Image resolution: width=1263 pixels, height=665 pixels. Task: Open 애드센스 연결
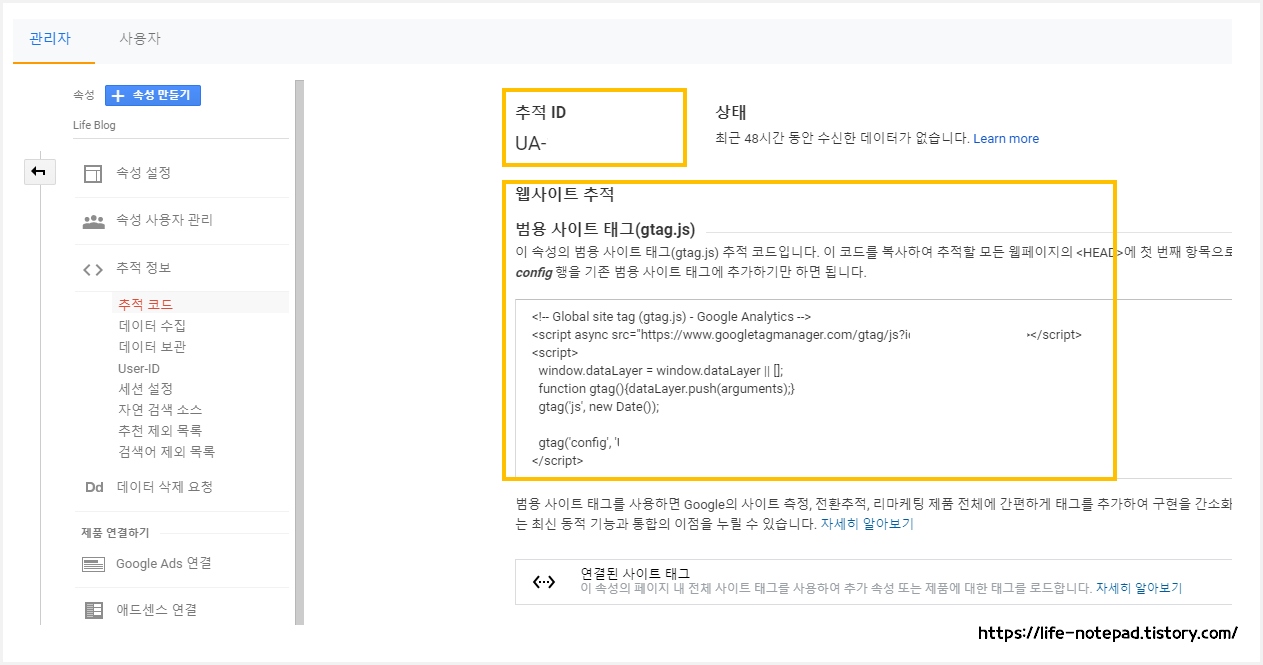(156, 609)
